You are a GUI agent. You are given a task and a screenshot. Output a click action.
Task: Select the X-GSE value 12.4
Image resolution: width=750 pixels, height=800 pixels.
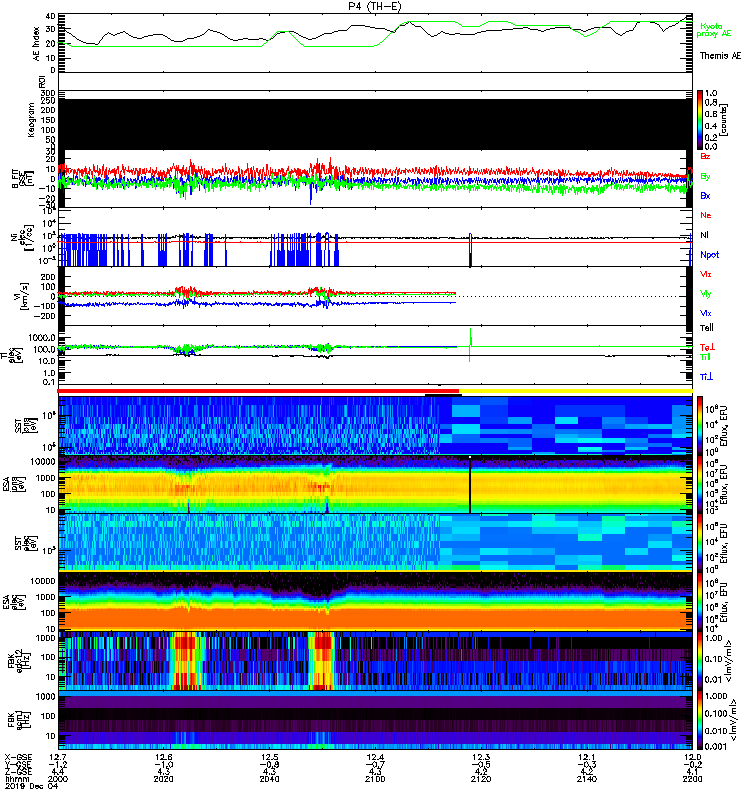pyautogui.click(x=375, y=757)
